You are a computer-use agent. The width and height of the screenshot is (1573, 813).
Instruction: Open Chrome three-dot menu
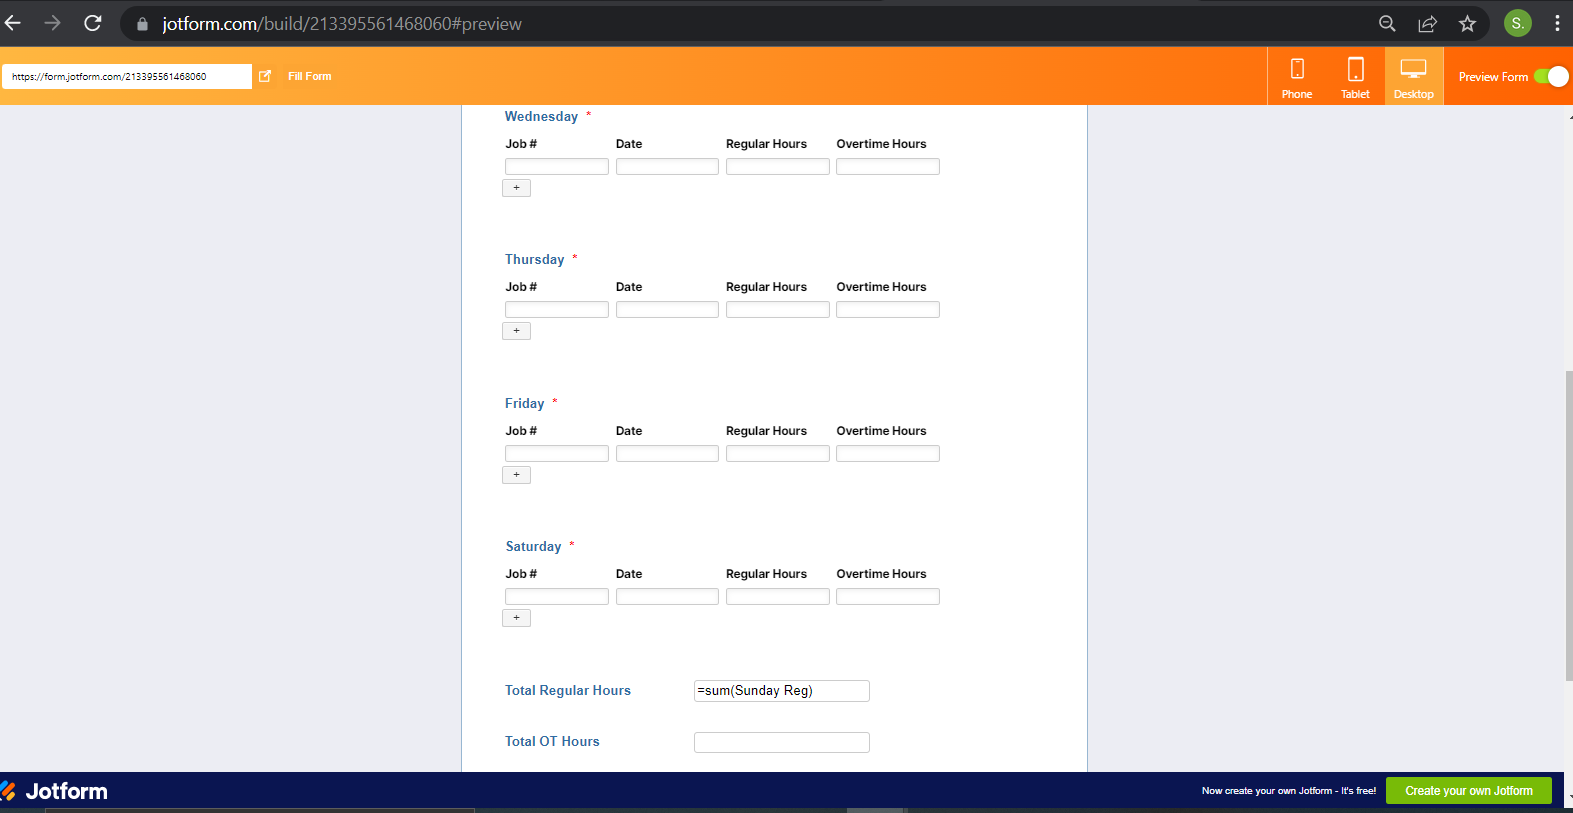click(x=1556, y=24)
